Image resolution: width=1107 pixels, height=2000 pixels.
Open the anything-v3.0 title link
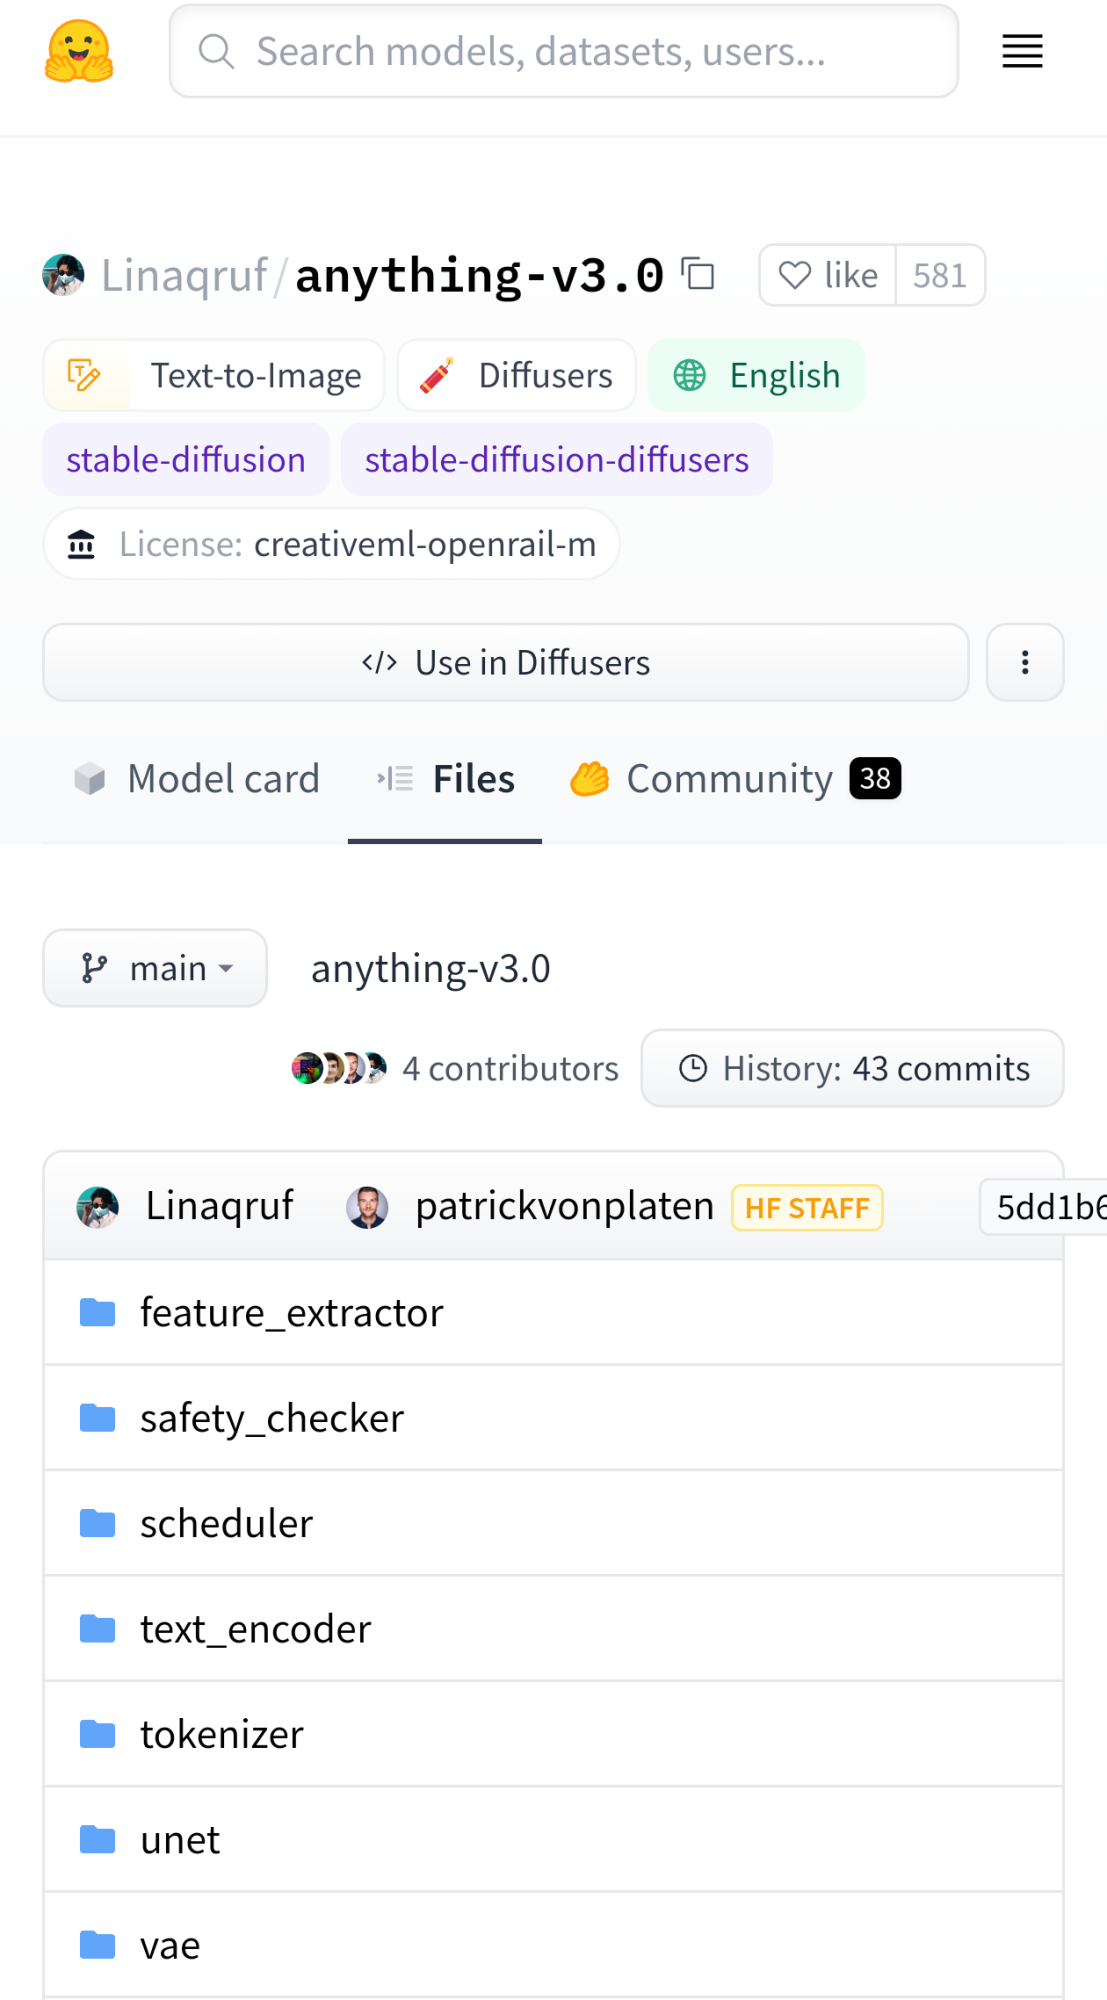click(x=480, y=275)
